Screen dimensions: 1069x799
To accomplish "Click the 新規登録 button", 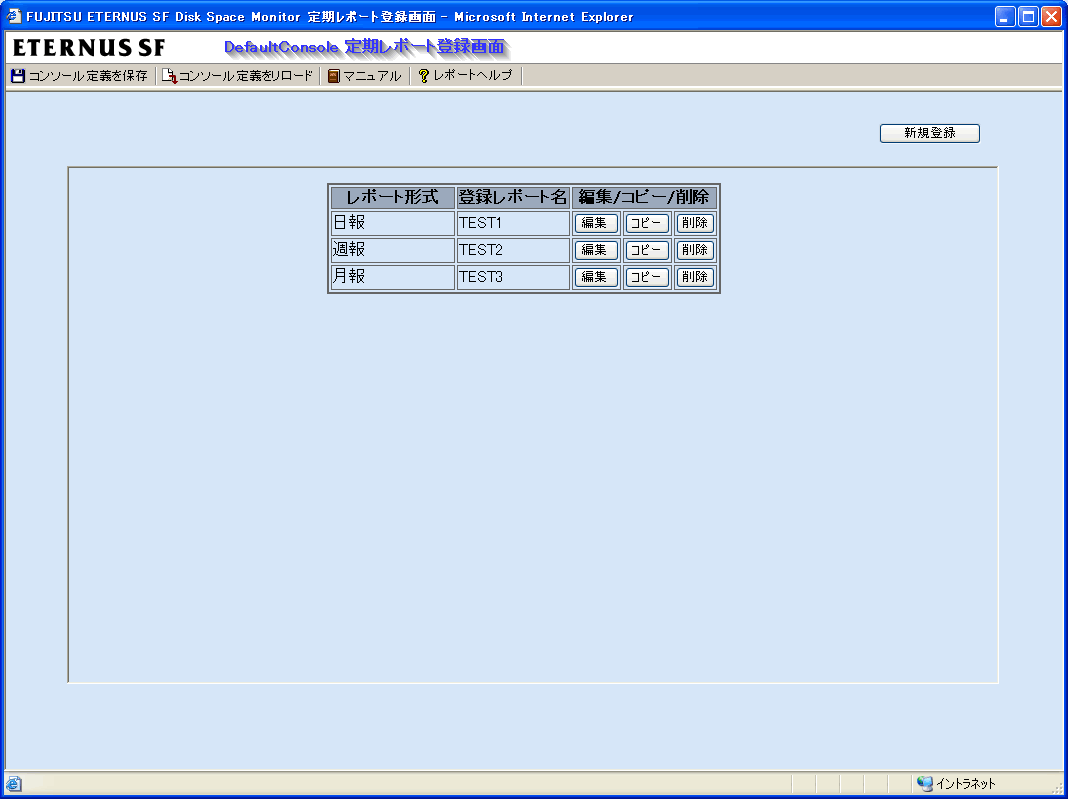I will pos(929,133).
